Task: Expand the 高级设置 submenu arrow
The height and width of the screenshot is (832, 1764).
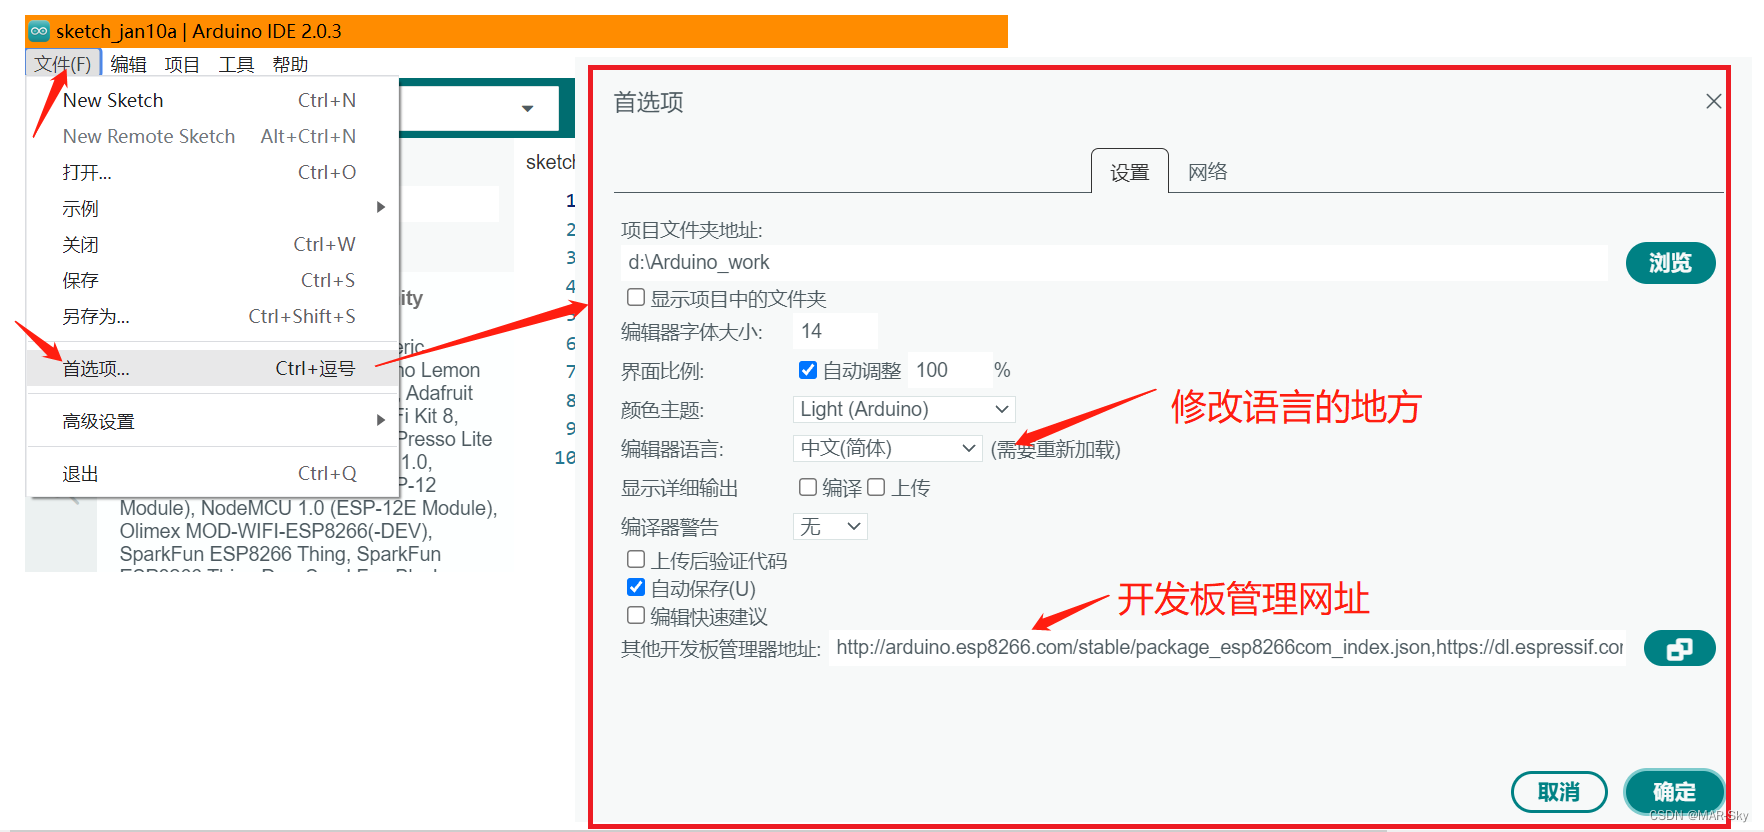Action: [380, 420]
